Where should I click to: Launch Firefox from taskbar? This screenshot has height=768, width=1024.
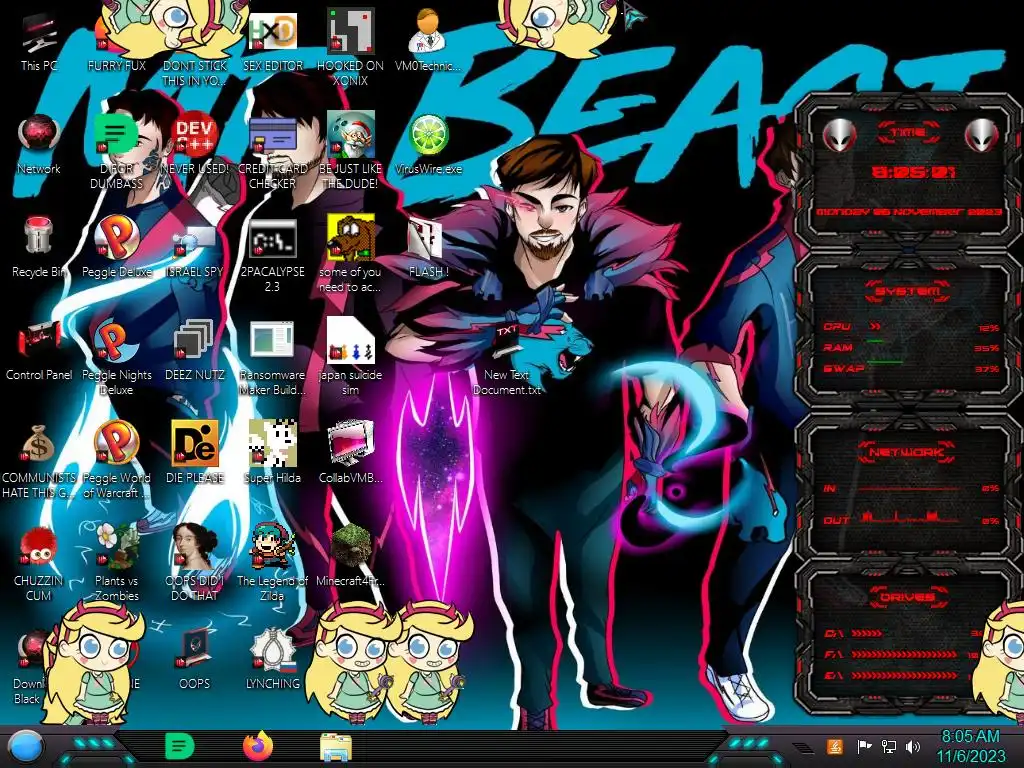[x=258, y=746]
